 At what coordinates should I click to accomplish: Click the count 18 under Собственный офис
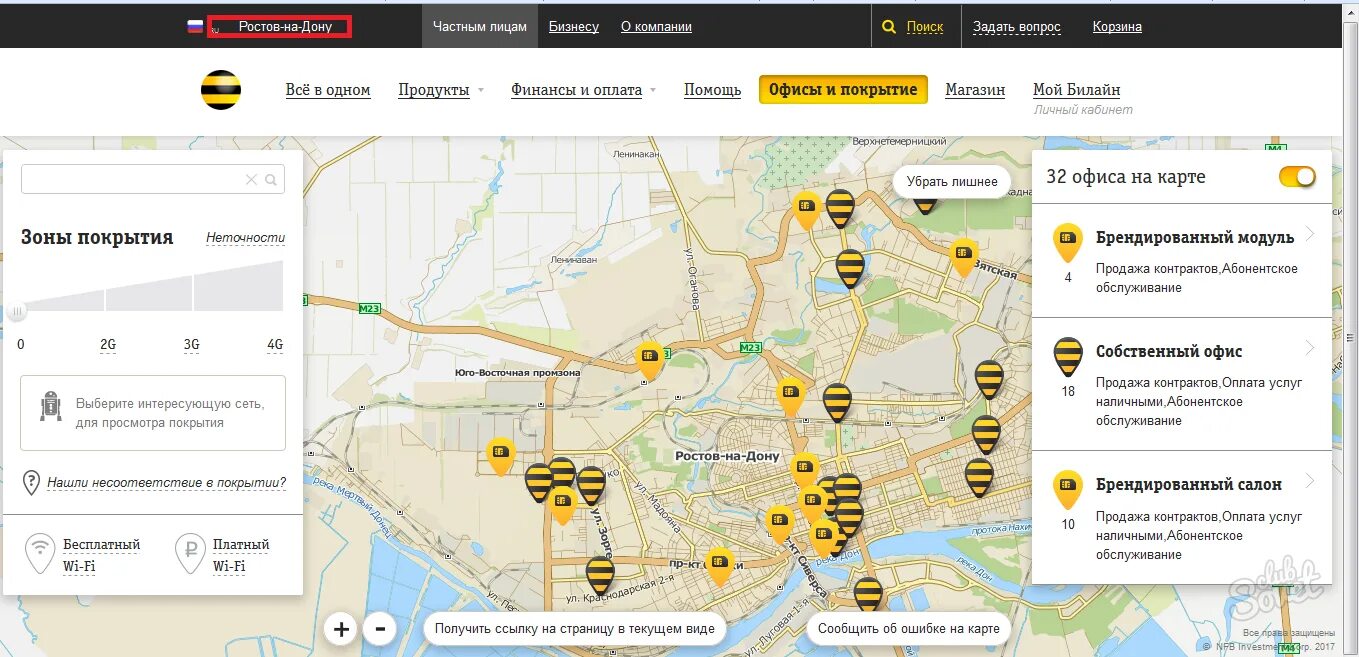(x=1068, y=391)
